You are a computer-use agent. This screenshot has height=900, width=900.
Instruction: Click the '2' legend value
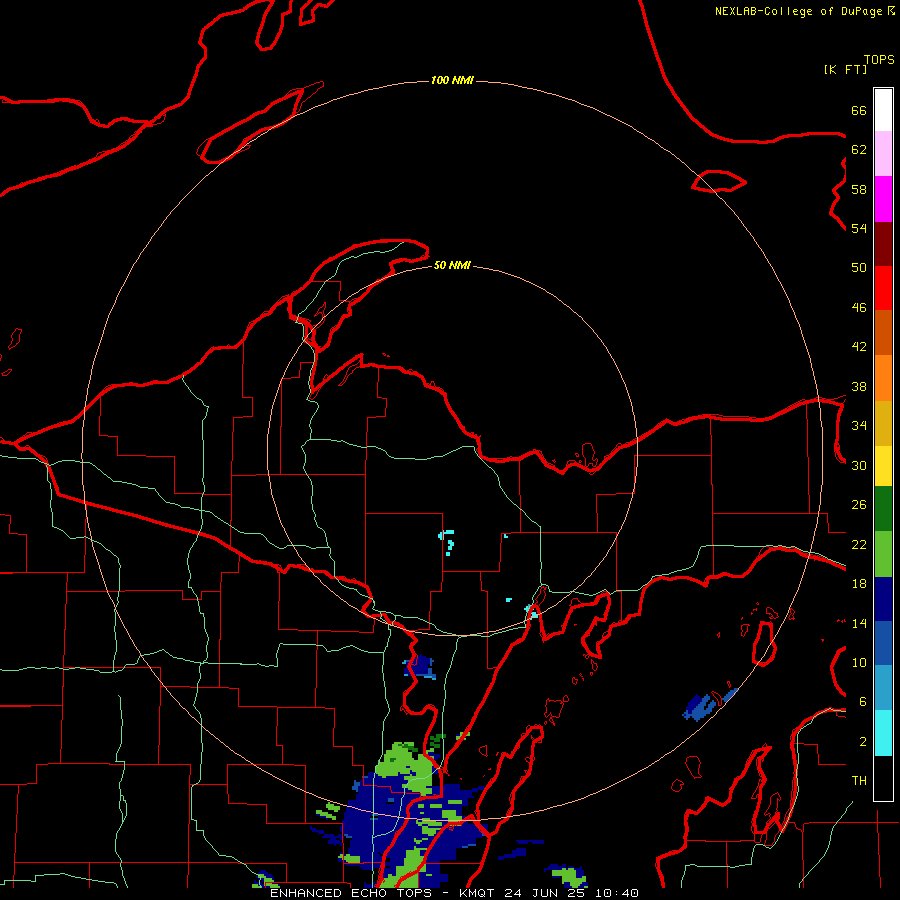point(862,742)
